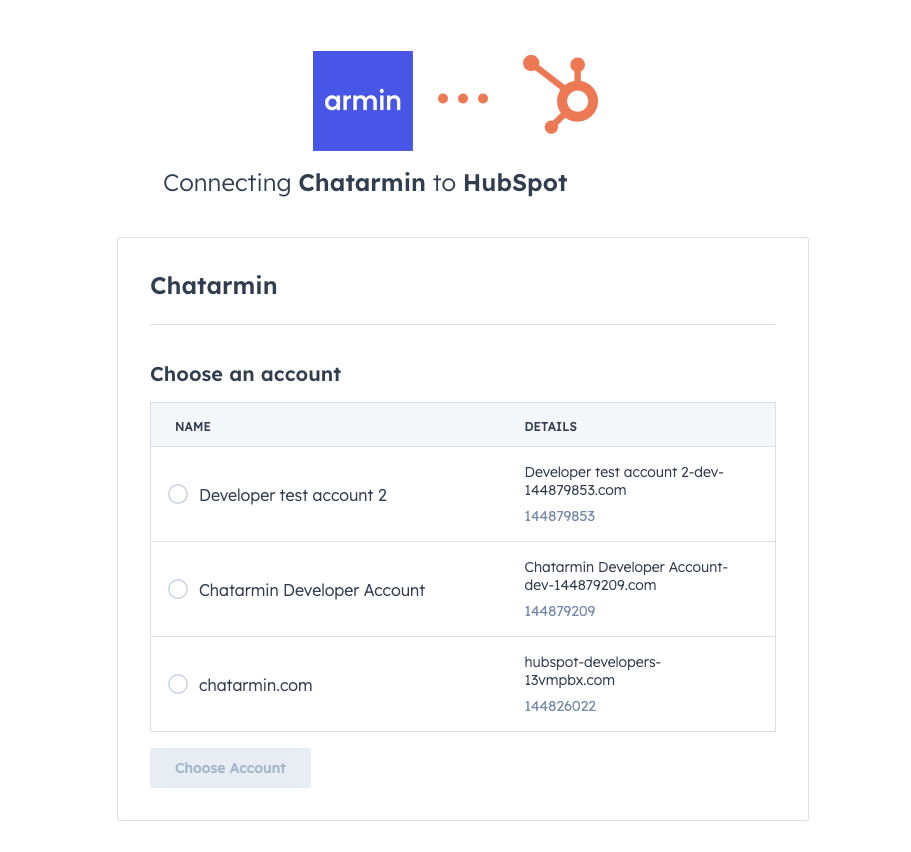
Task: Click the Chatarmin Developer Account-dev domain text
Action: click(625, 576)
